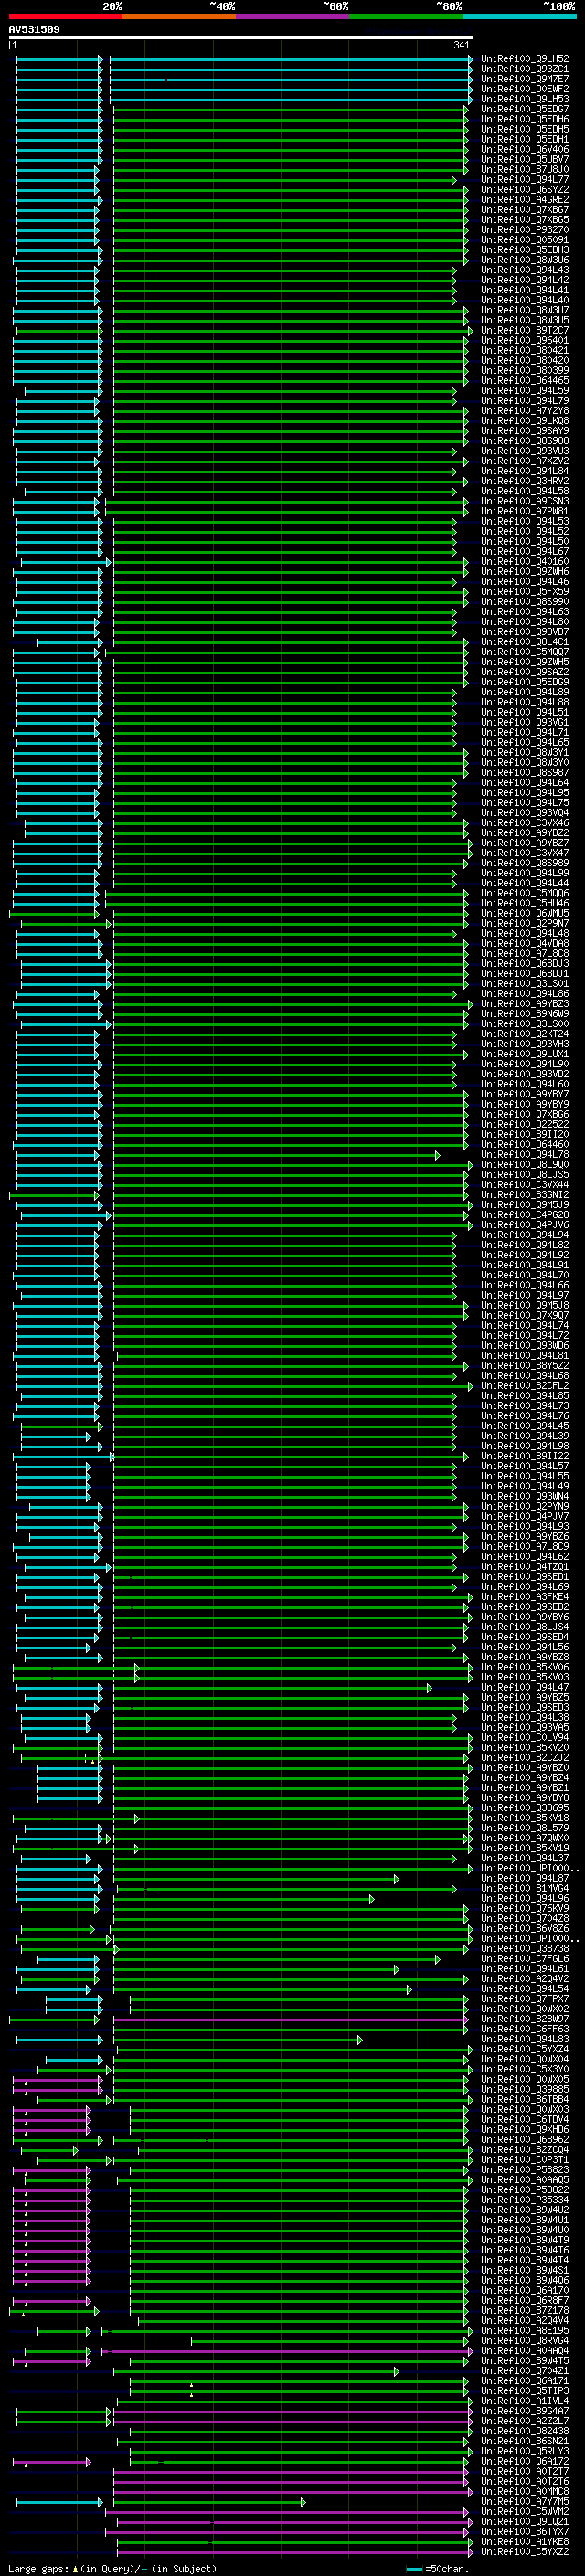Select the UniRef100_Q5UBV7 label
This screenshot has width=585, height=2576.
pos(525,159)
